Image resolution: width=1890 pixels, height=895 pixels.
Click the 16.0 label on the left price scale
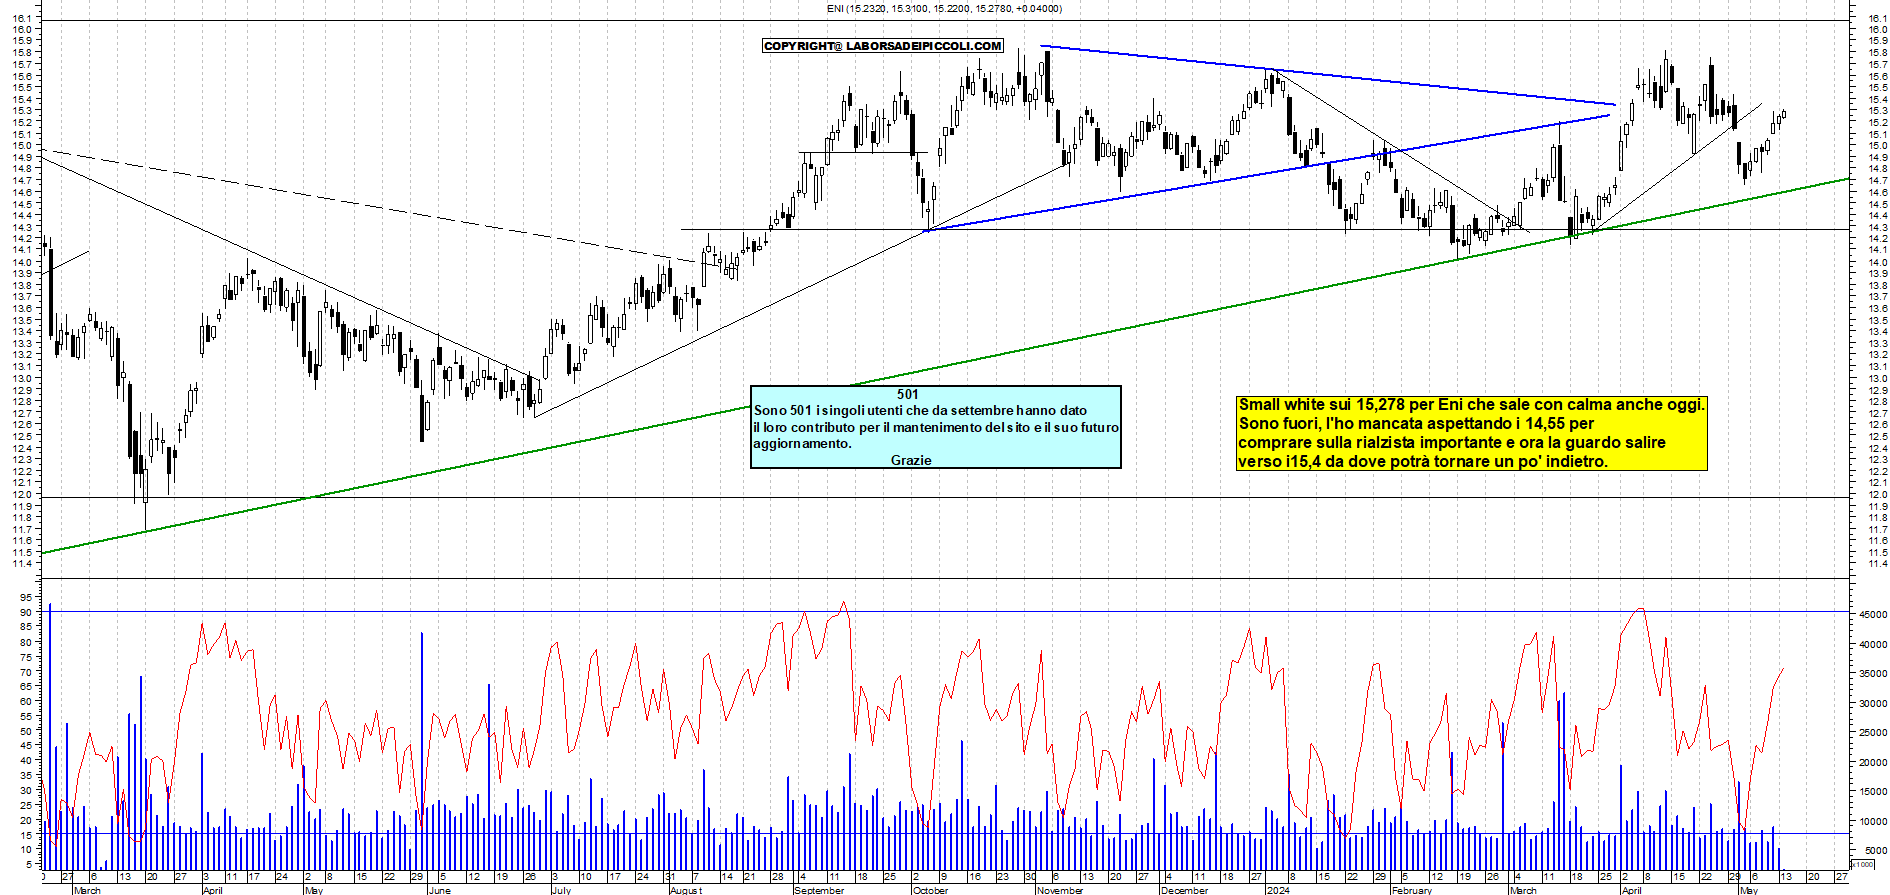pyautogui.click(x=22, y=30)
